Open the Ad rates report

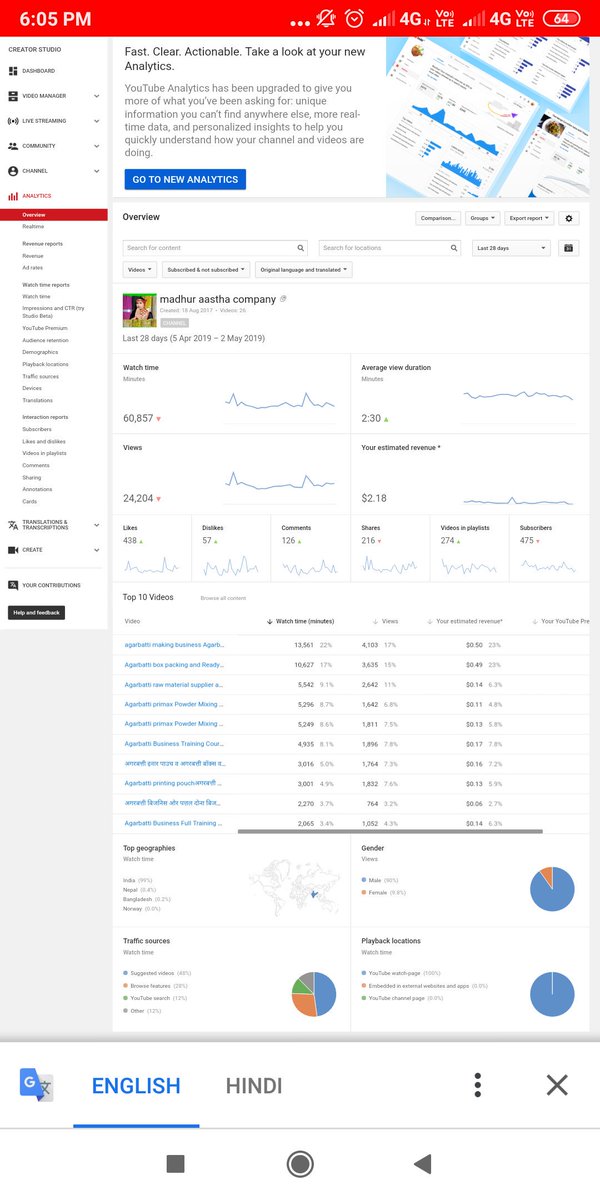click(x=33, y=268)
